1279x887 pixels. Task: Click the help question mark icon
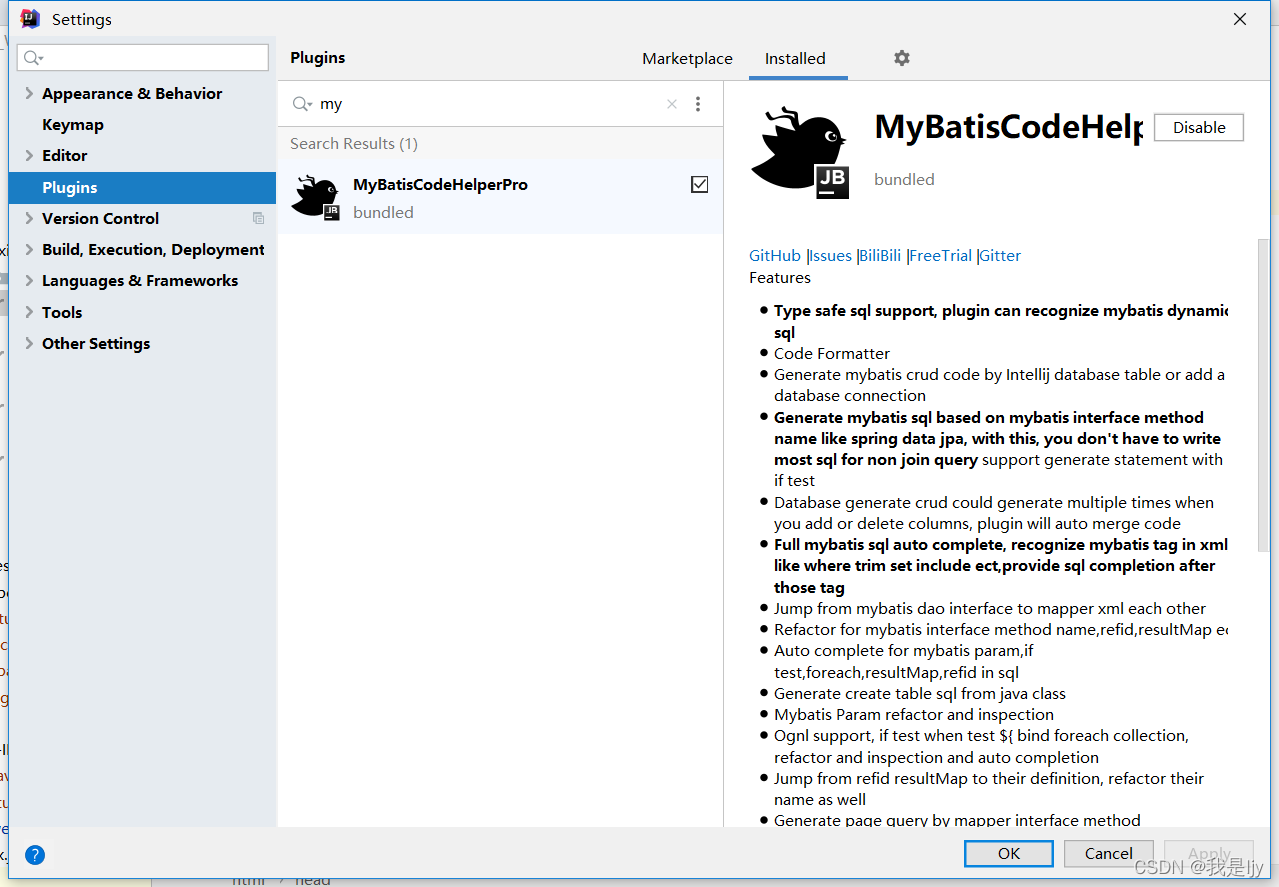(35, 855)
